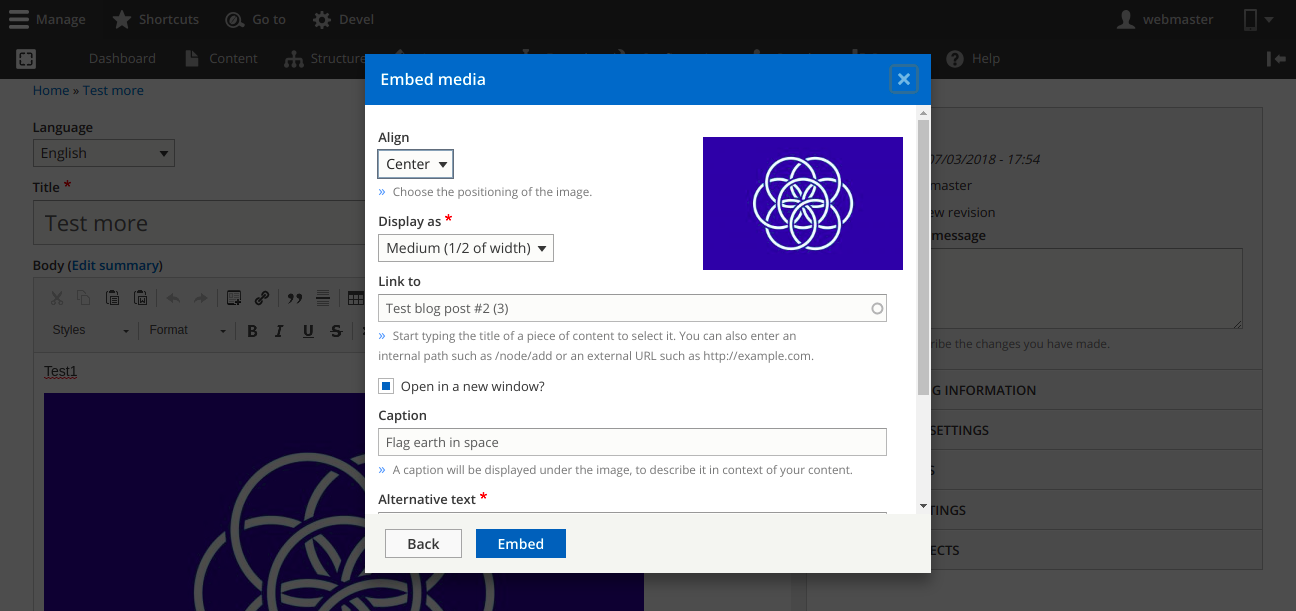This screenshot has height=611, width=1296.
Task: Open the Content menu item
Action: (222, 59)
